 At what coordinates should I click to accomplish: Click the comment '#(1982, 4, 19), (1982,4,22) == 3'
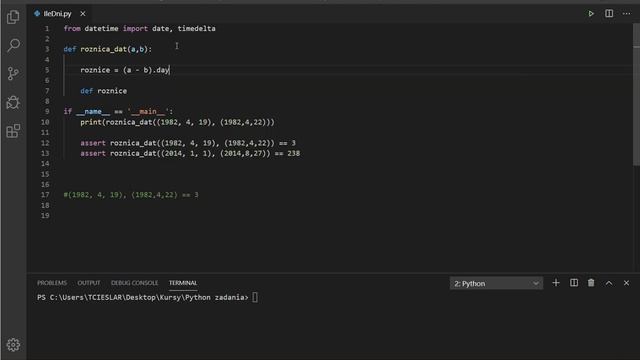(131, 195)
